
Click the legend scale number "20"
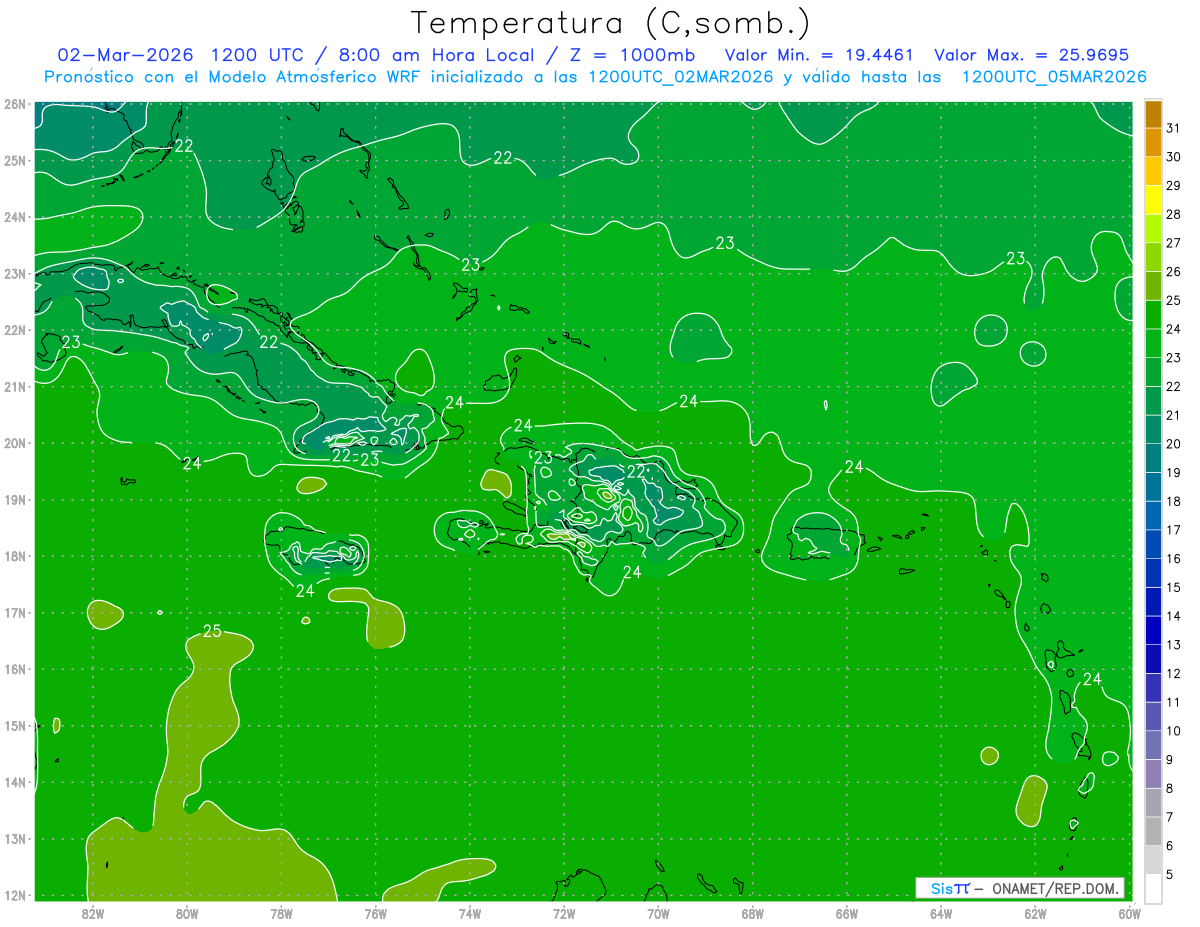1174,444
